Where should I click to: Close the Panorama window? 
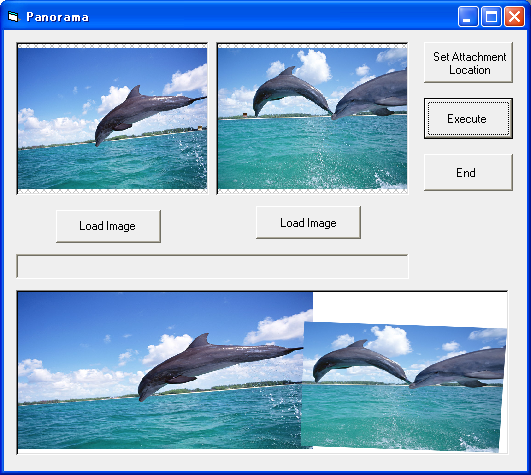tap(514, 16)
